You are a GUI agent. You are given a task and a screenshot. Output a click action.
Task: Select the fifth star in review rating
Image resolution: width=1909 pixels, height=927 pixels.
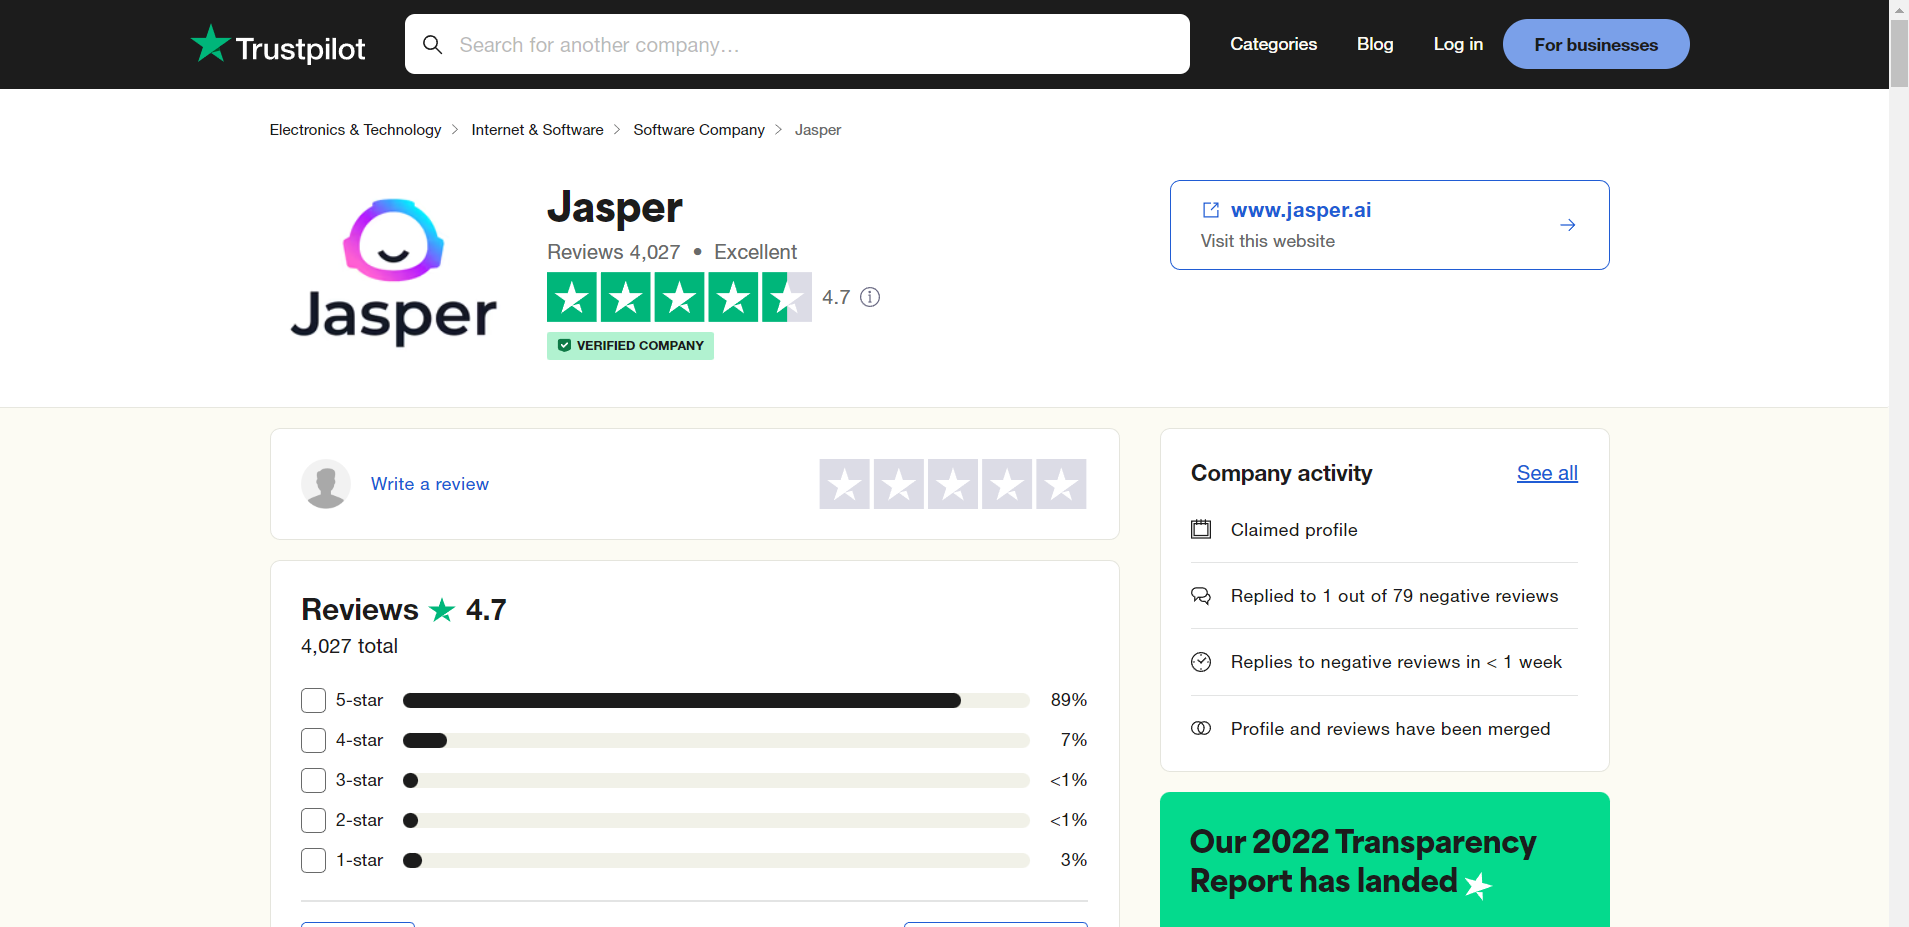pyautogui.click(x=1061, y=485)
